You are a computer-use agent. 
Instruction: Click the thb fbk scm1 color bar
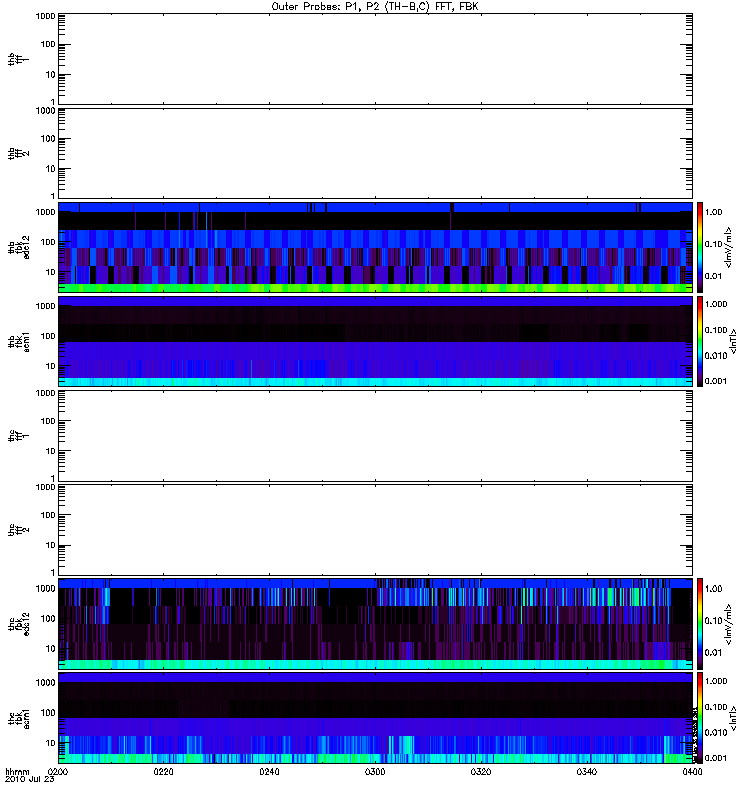tap(700, 342)
